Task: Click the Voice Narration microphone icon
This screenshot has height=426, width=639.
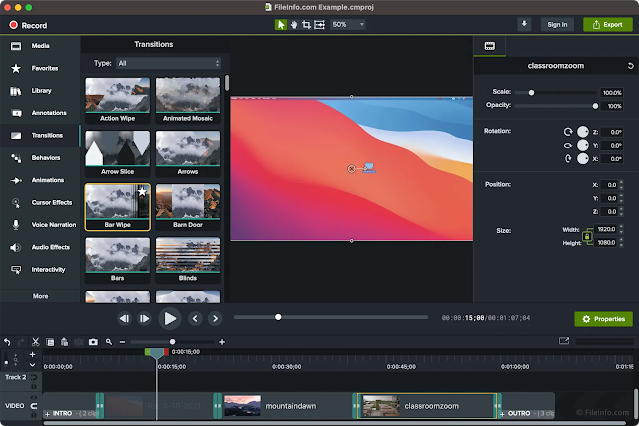Action: (x=16, y=225)
